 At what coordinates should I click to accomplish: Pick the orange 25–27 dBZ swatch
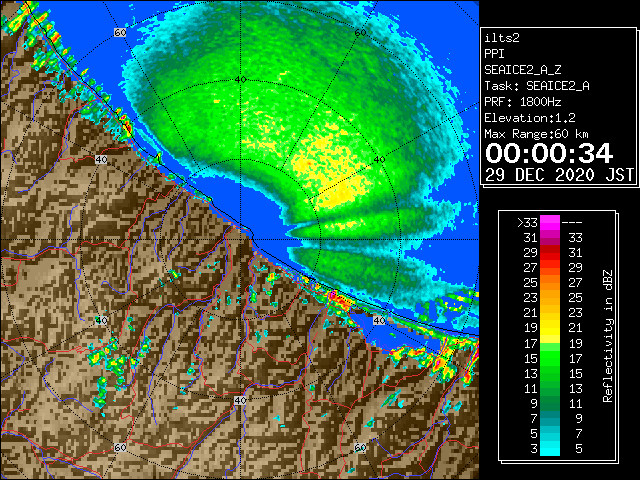550,283
